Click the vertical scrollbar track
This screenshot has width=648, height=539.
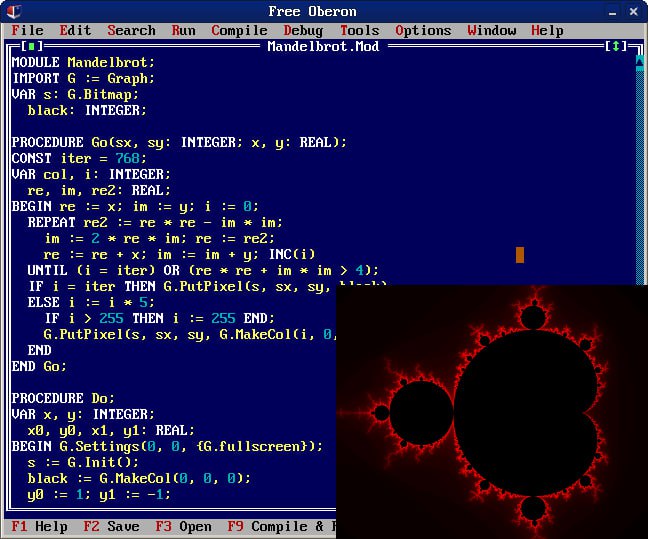tap(640, 180)
